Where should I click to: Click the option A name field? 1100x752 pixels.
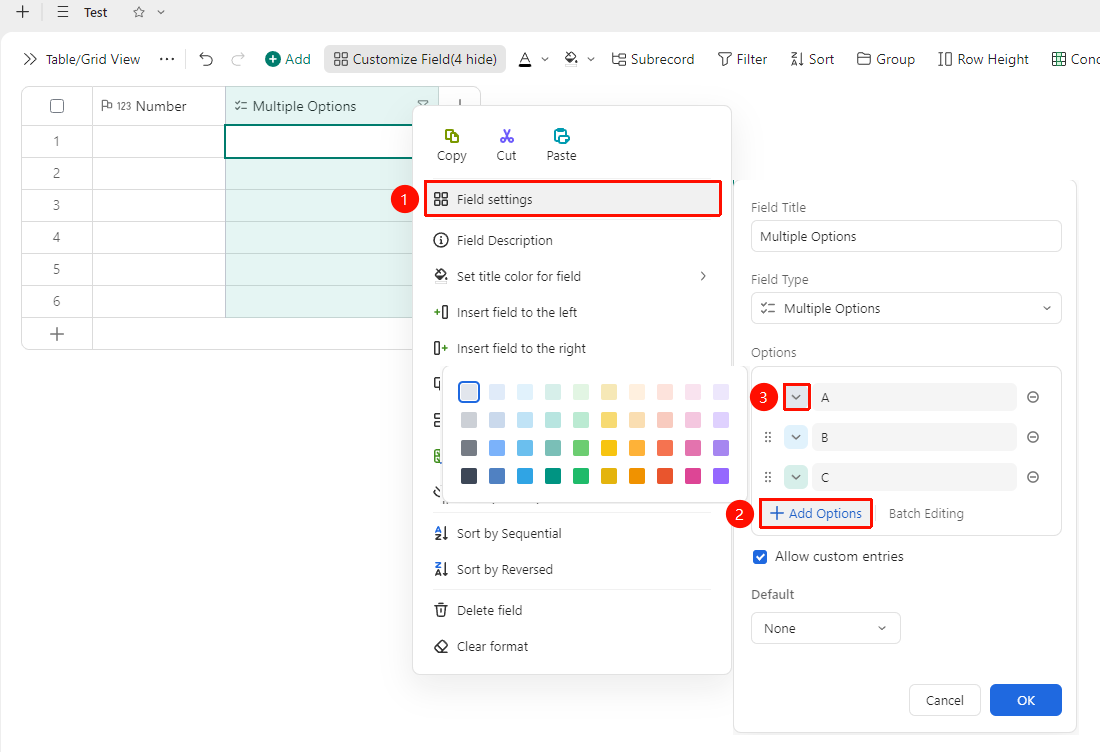[x=914, y=397]
